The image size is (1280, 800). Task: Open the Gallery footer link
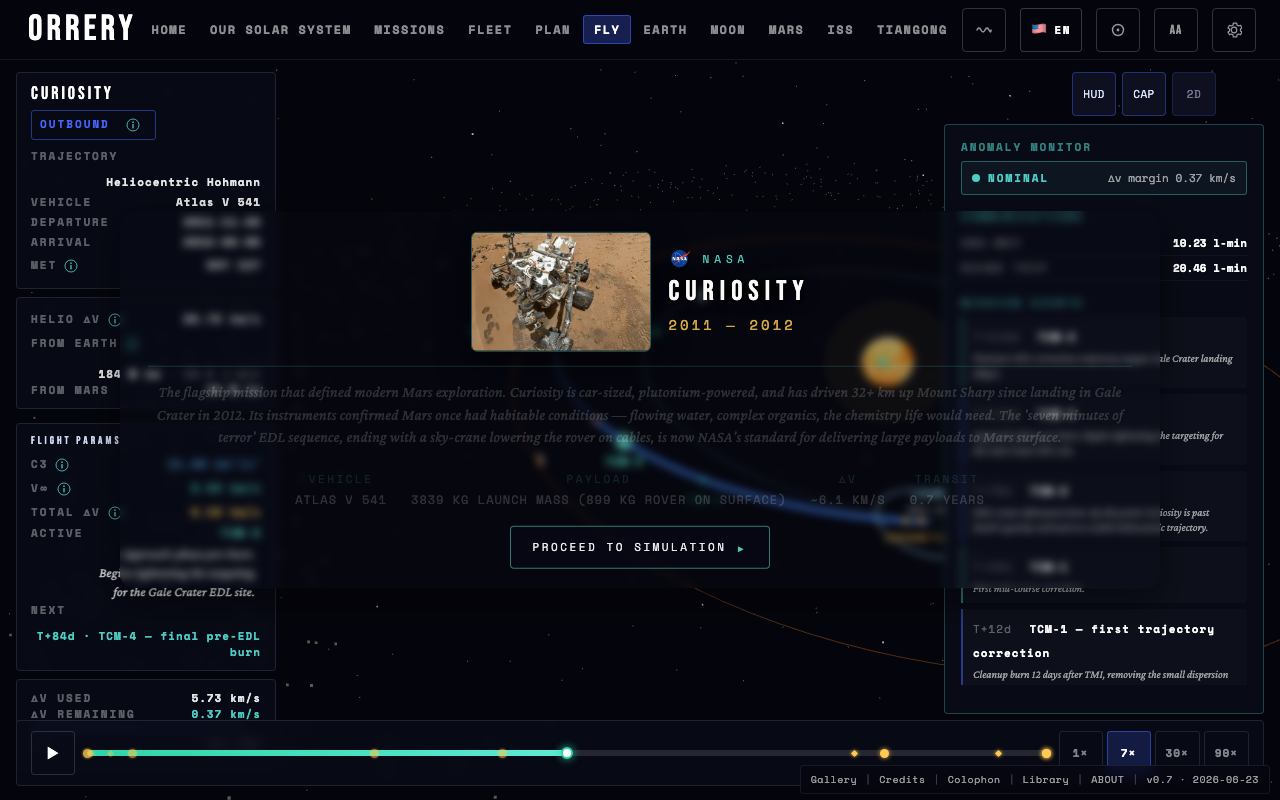(833, 779)
